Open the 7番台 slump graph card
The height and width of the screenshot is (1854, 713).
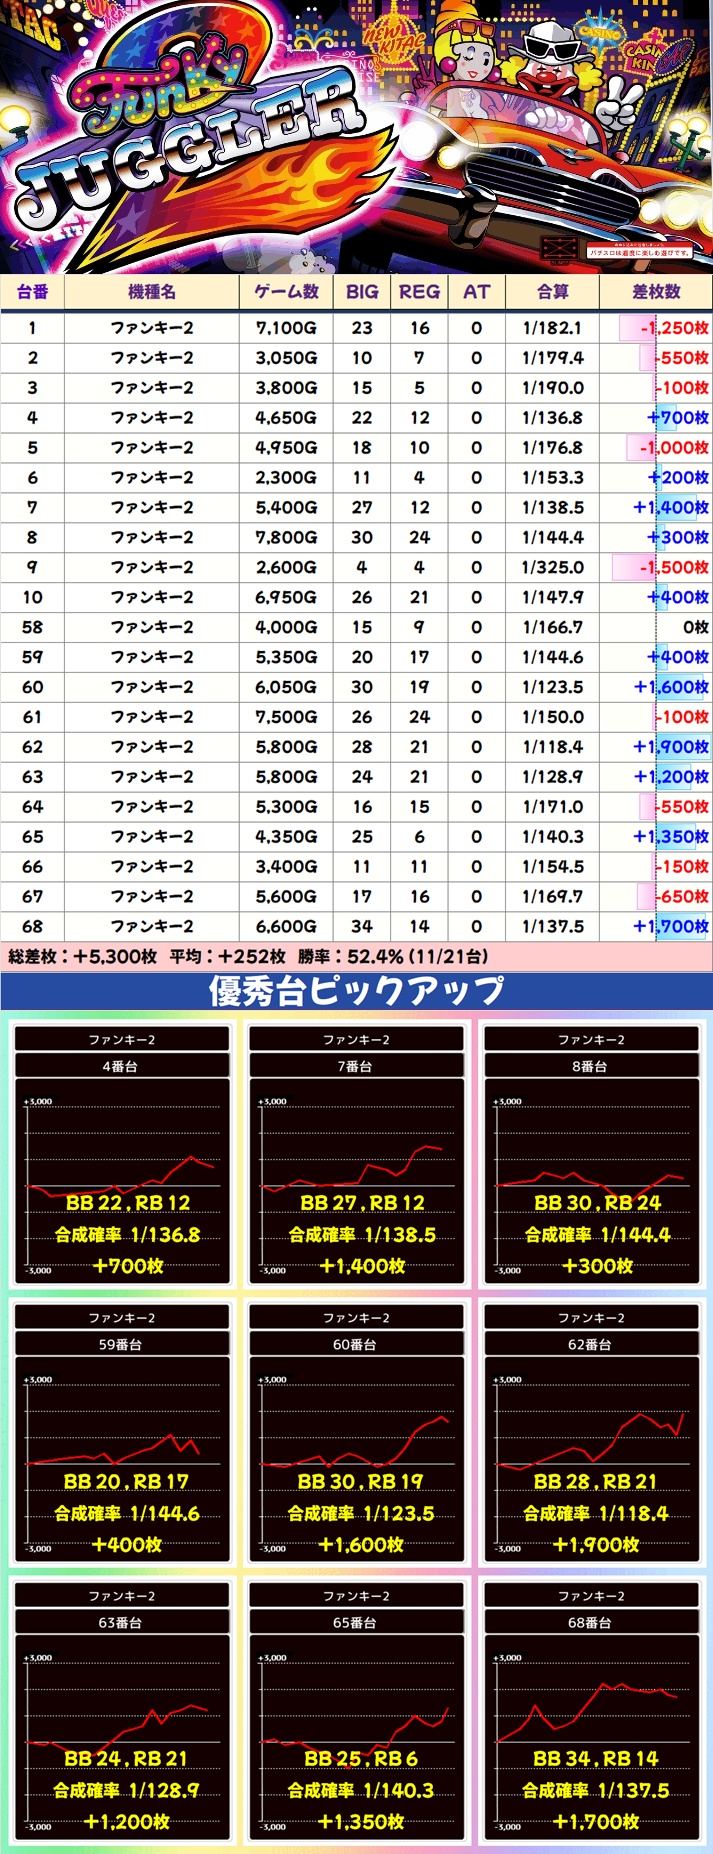pyautogui.click(x=356, y=1155)
